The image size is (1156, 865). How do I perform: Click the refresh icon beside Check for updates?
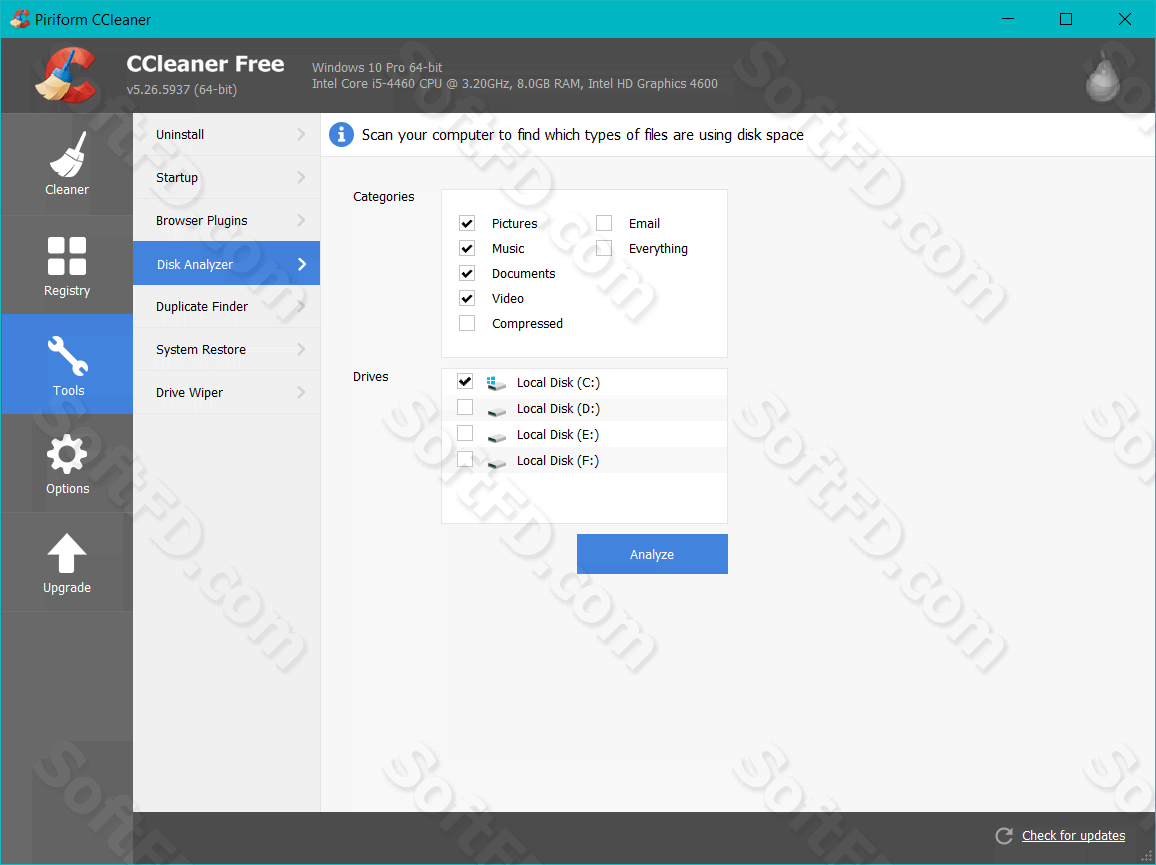point(1003,836)
